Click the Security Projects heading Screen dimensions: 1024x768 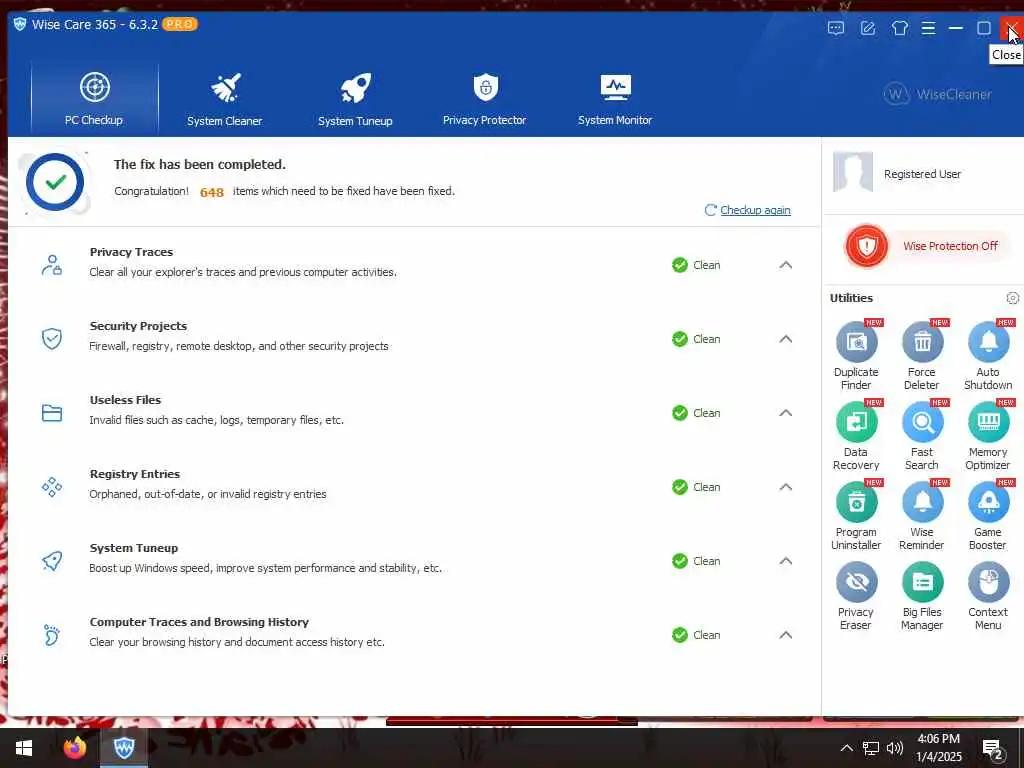click(138, 326)
